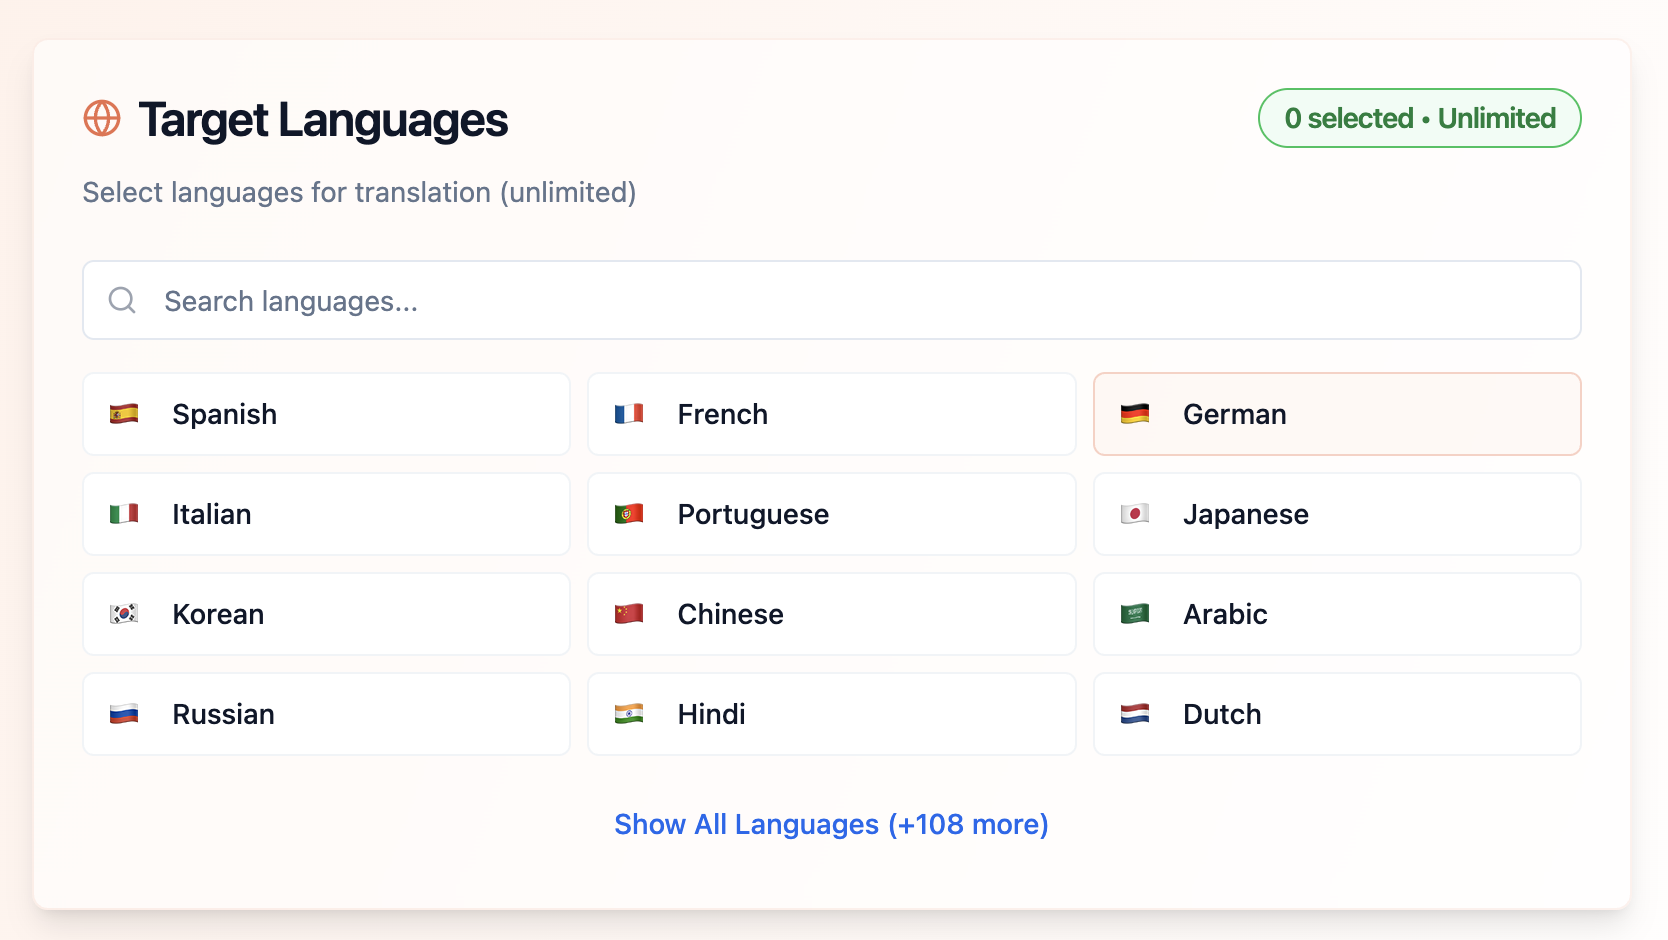Pick Japanese from the language grid
Viewport: 1668px width, 940px height.
(1337, 514)
